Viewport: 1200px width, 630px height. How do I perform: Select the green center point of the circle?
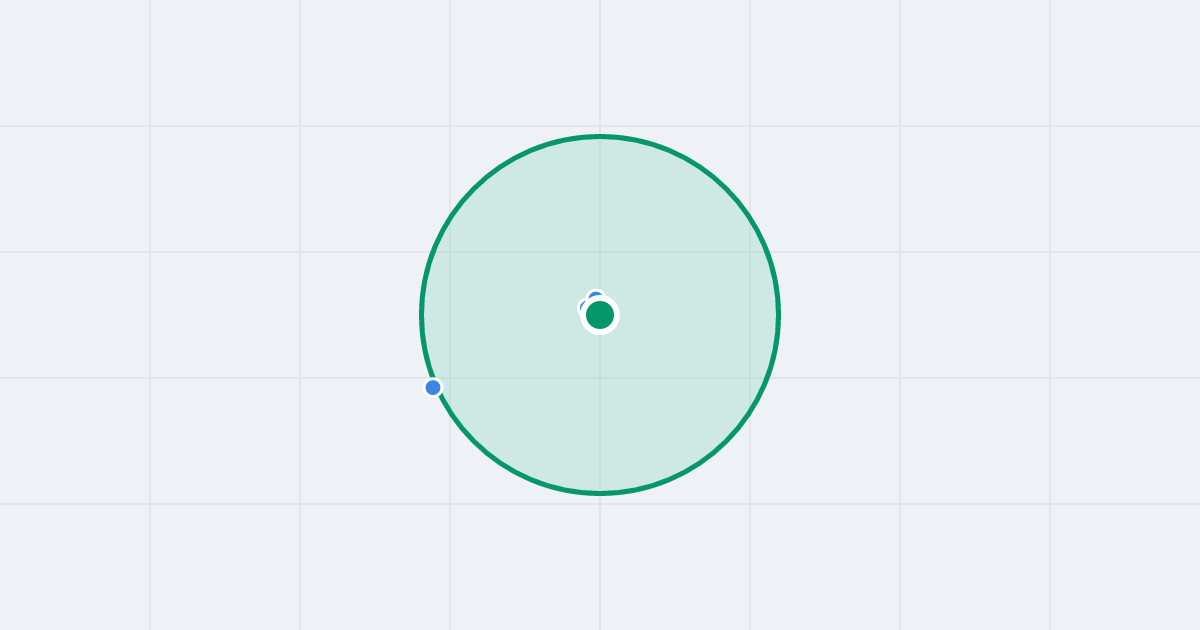(x=600, y=315)
